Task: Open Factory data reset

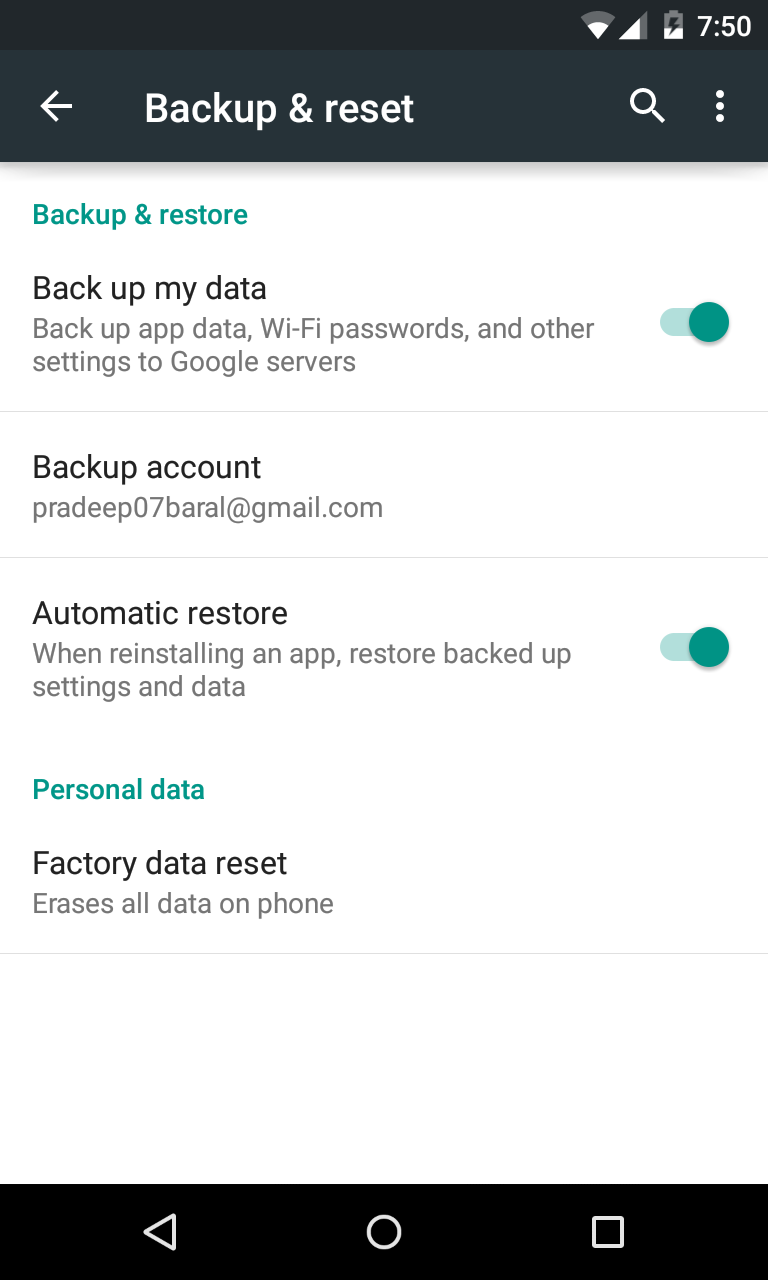Action: [384, 881]
